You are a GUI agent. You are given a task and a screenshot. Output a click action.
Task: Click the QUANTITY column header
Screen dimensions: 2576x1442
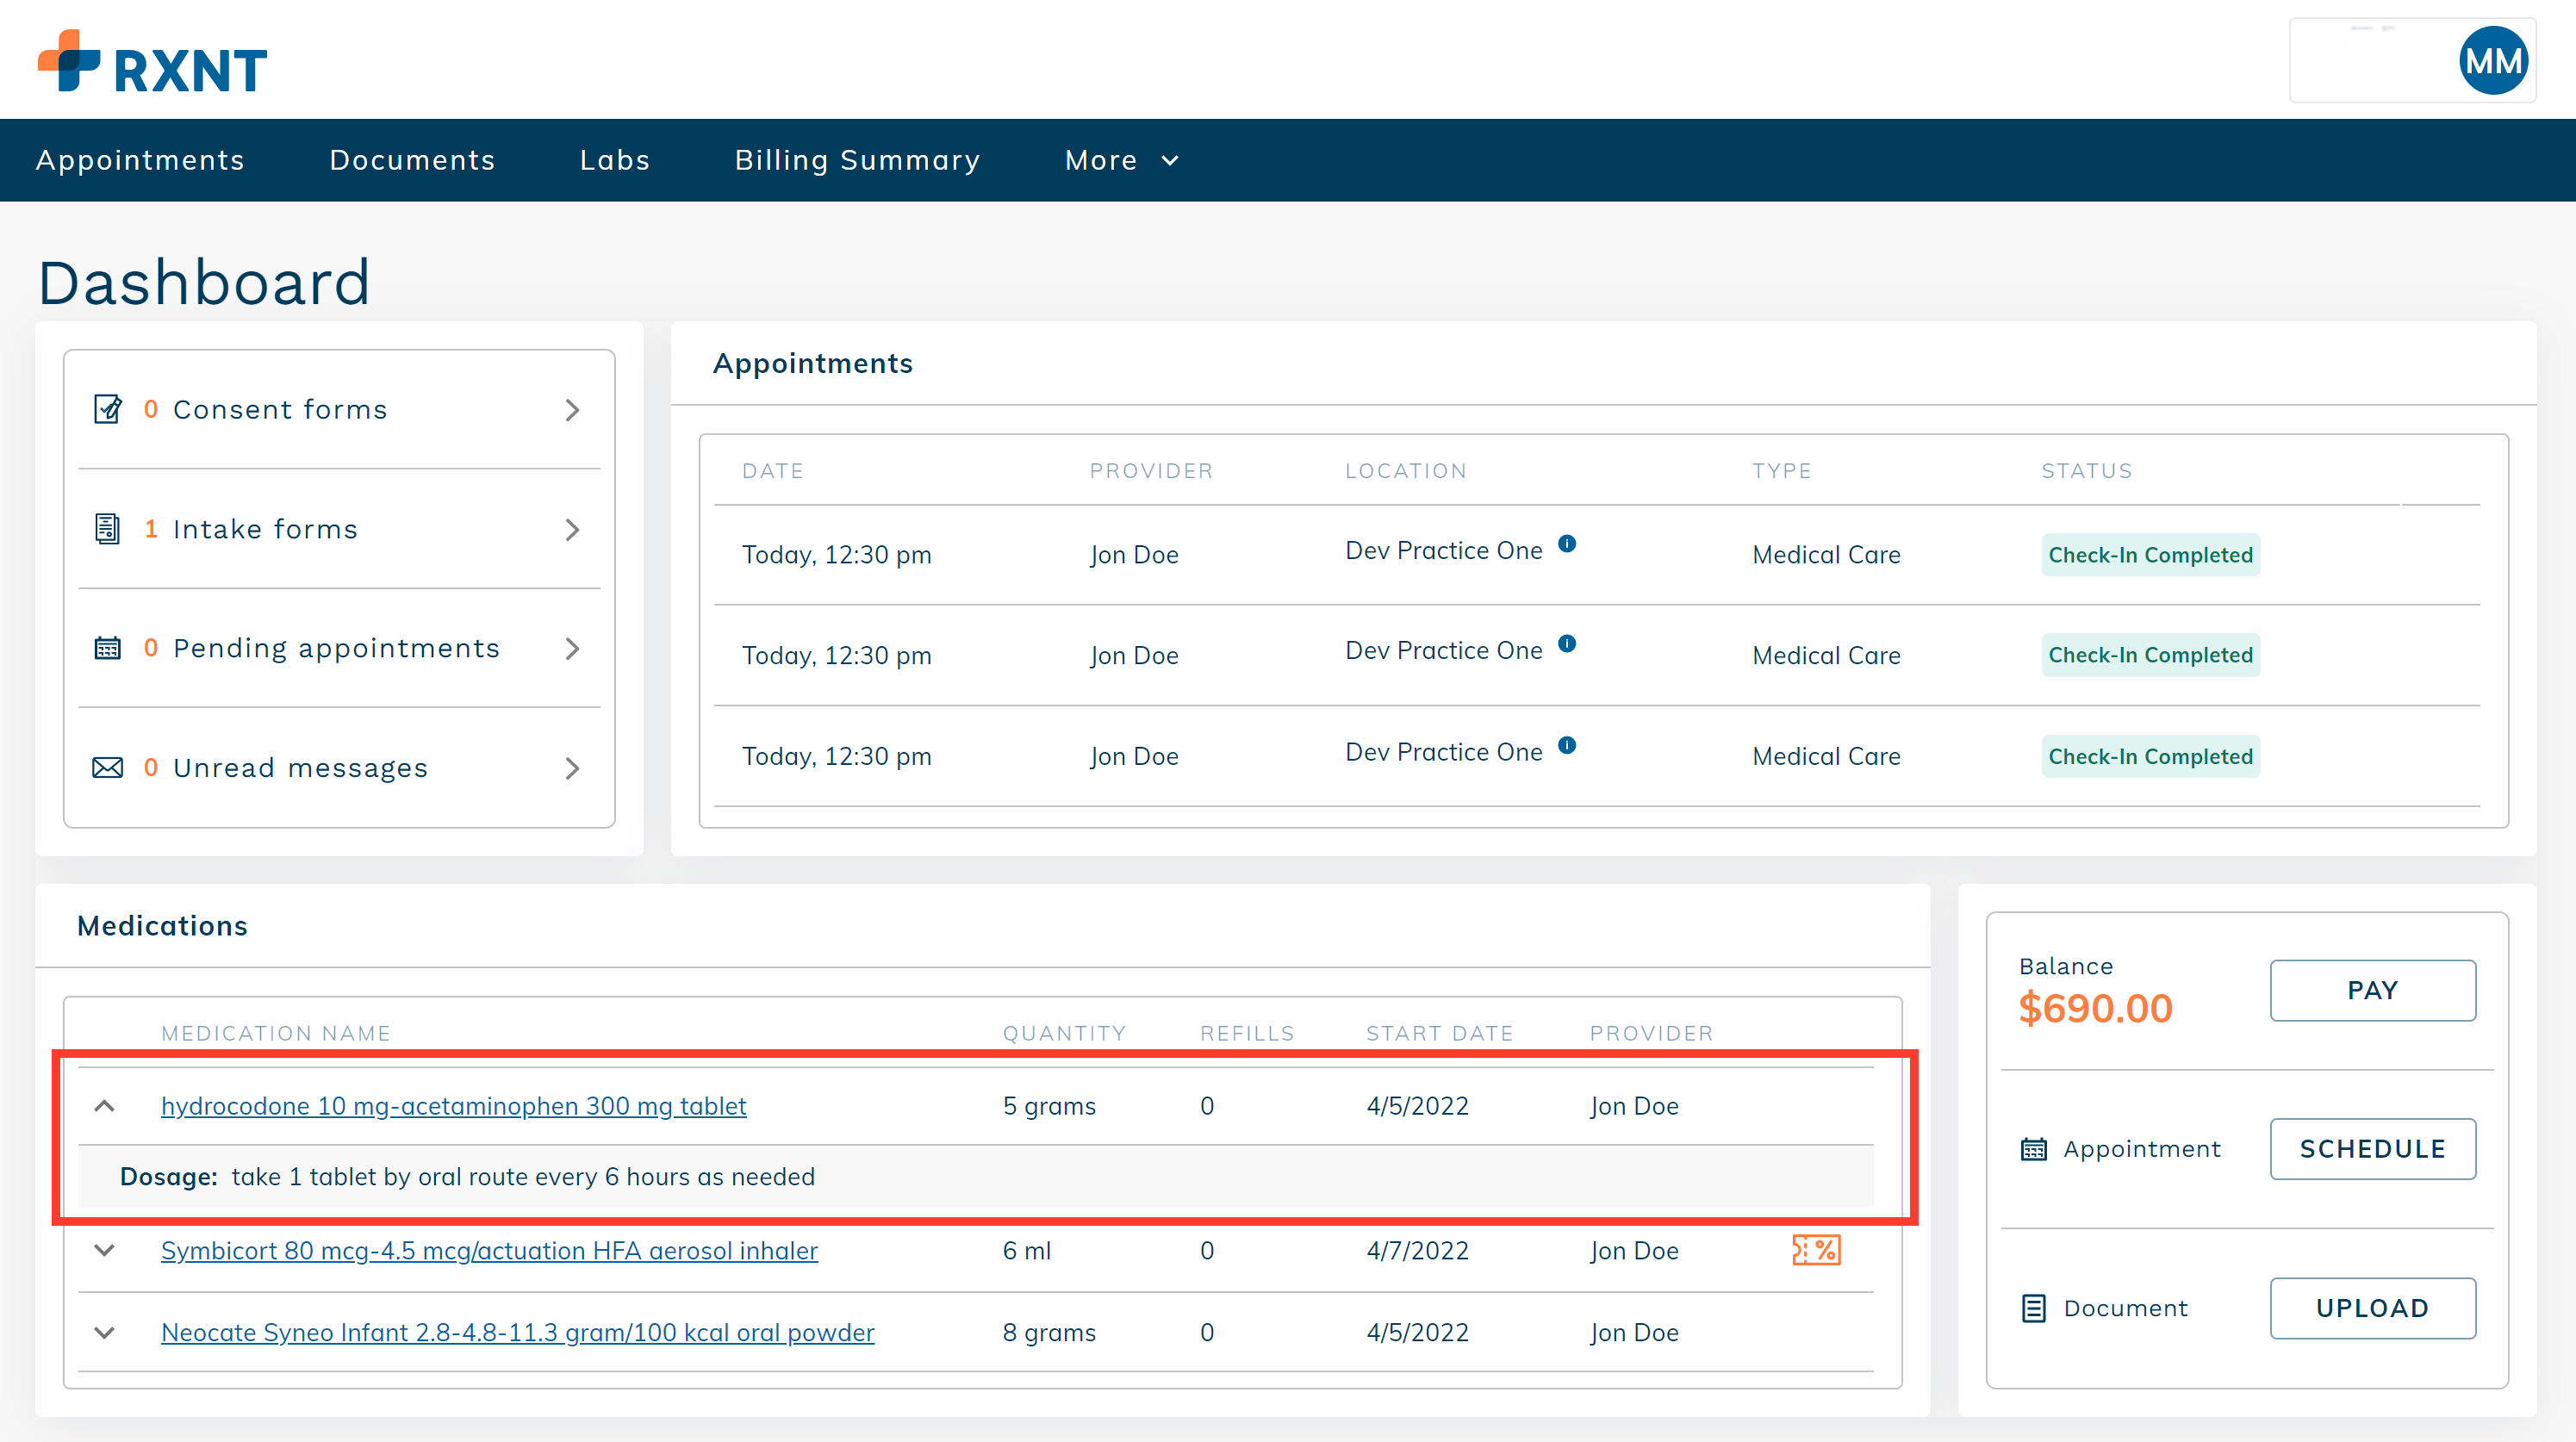(1064, 1034)
